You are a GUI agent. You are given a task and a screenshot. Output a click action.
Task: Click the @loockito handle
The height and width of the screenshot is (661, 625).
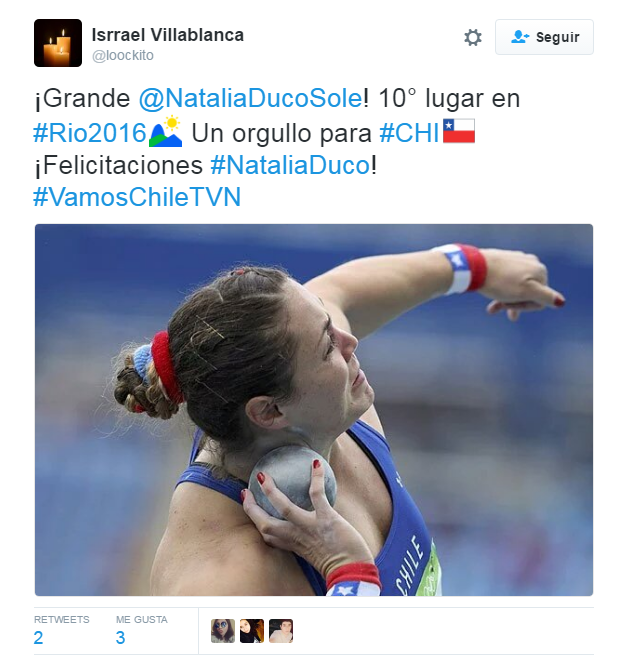click(123, 55)
